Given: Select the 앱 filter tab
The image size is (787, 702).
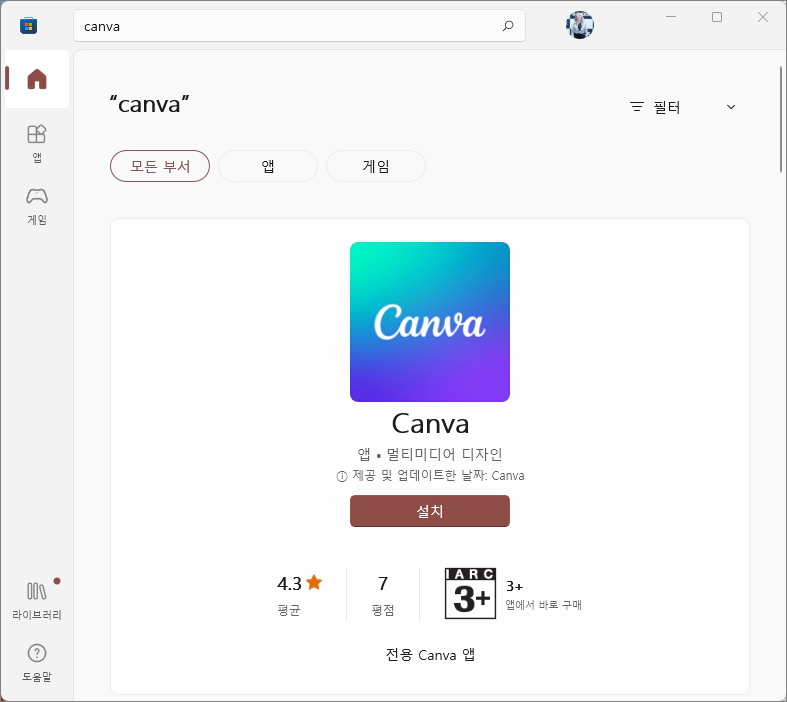Looking at the screenshot, I should tap(268, 166).
